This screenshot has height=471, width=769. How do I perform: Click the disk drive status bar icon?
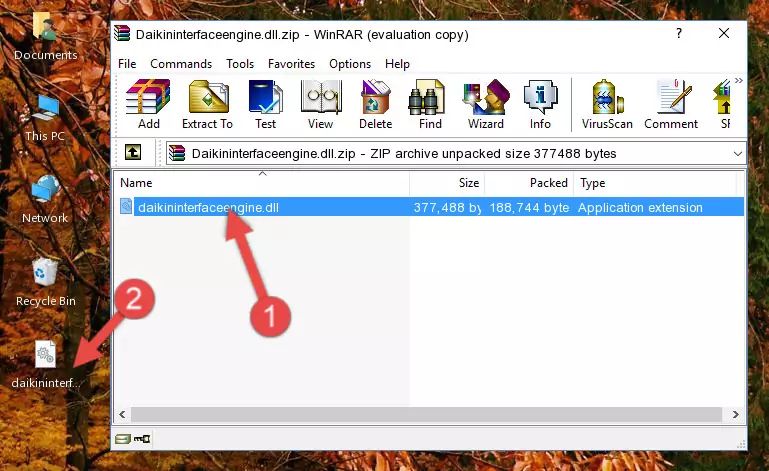(x=123, y=439)
